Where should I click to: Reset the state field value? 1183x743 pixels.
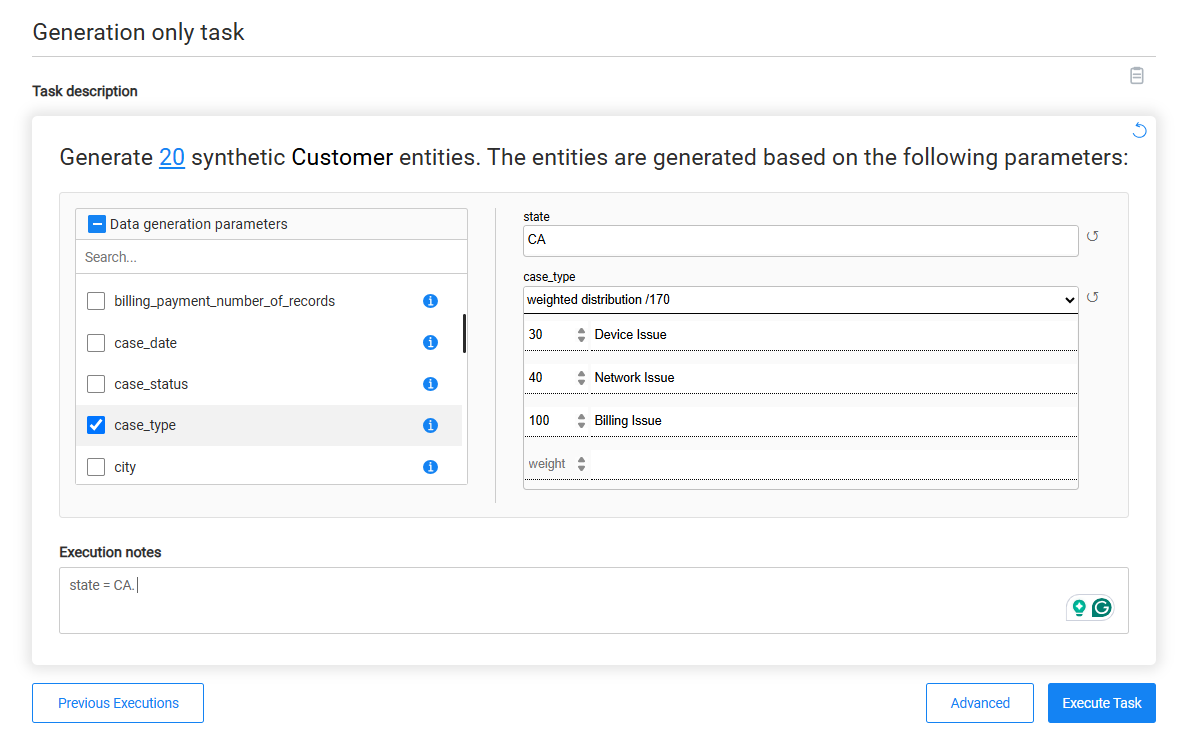point(1092,237)
